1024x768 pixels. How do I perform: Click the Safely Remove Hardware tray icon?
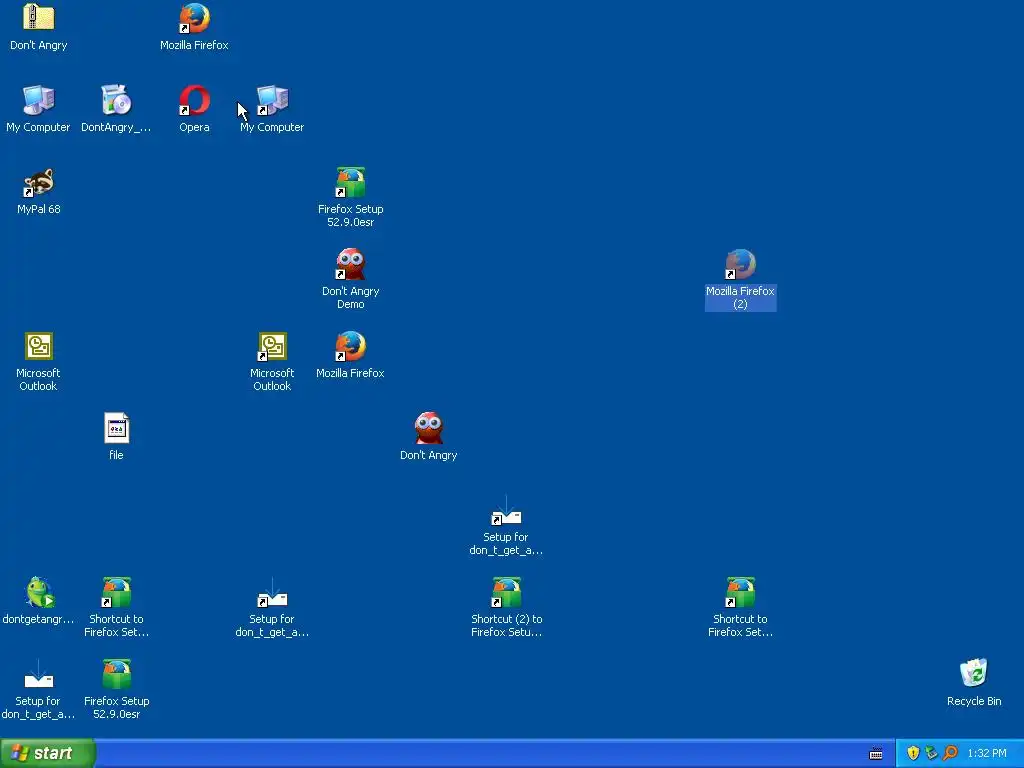[x=931, y=753]
